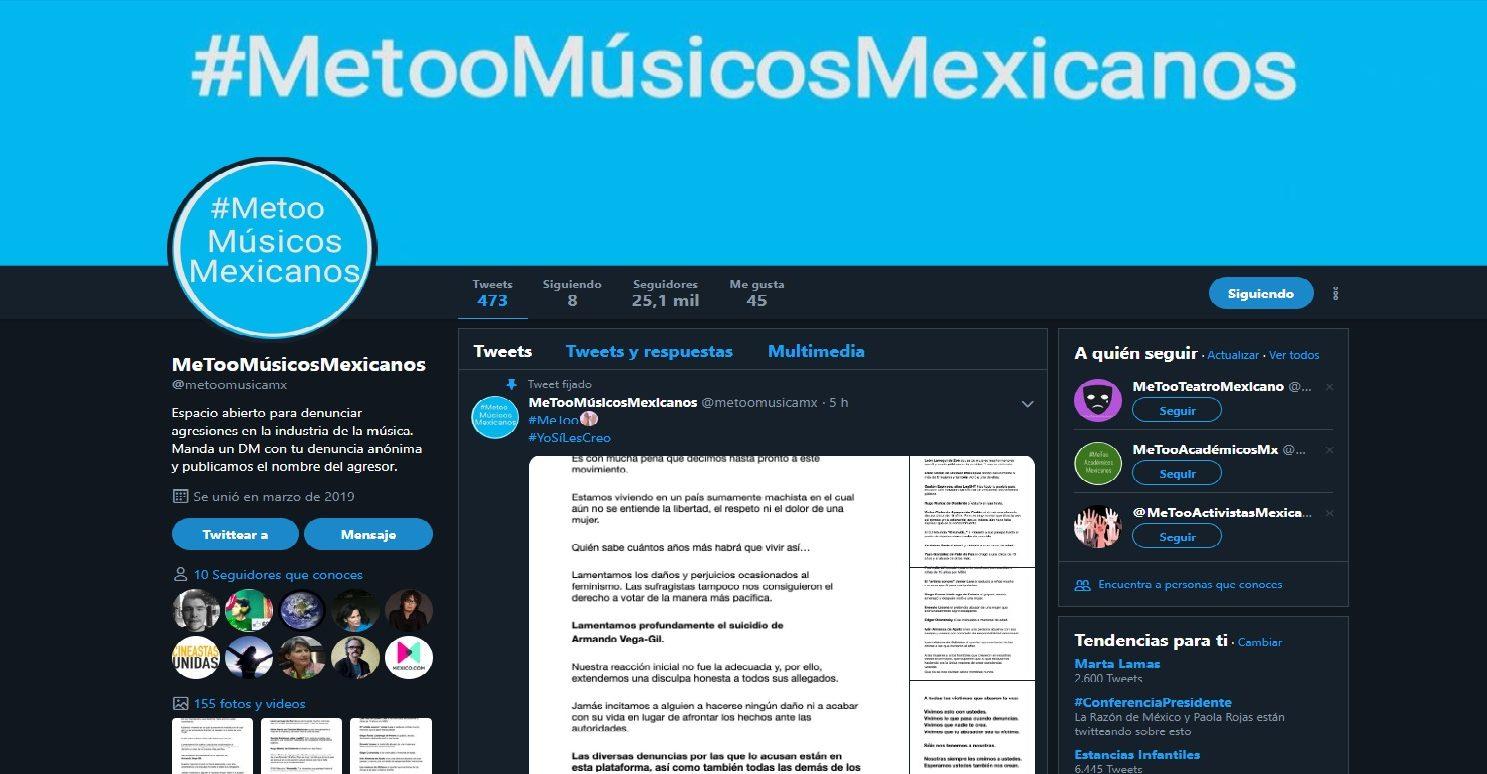
Task: Switch to the Tweets y respuestas tab
Action: click(x=649, y=351)
